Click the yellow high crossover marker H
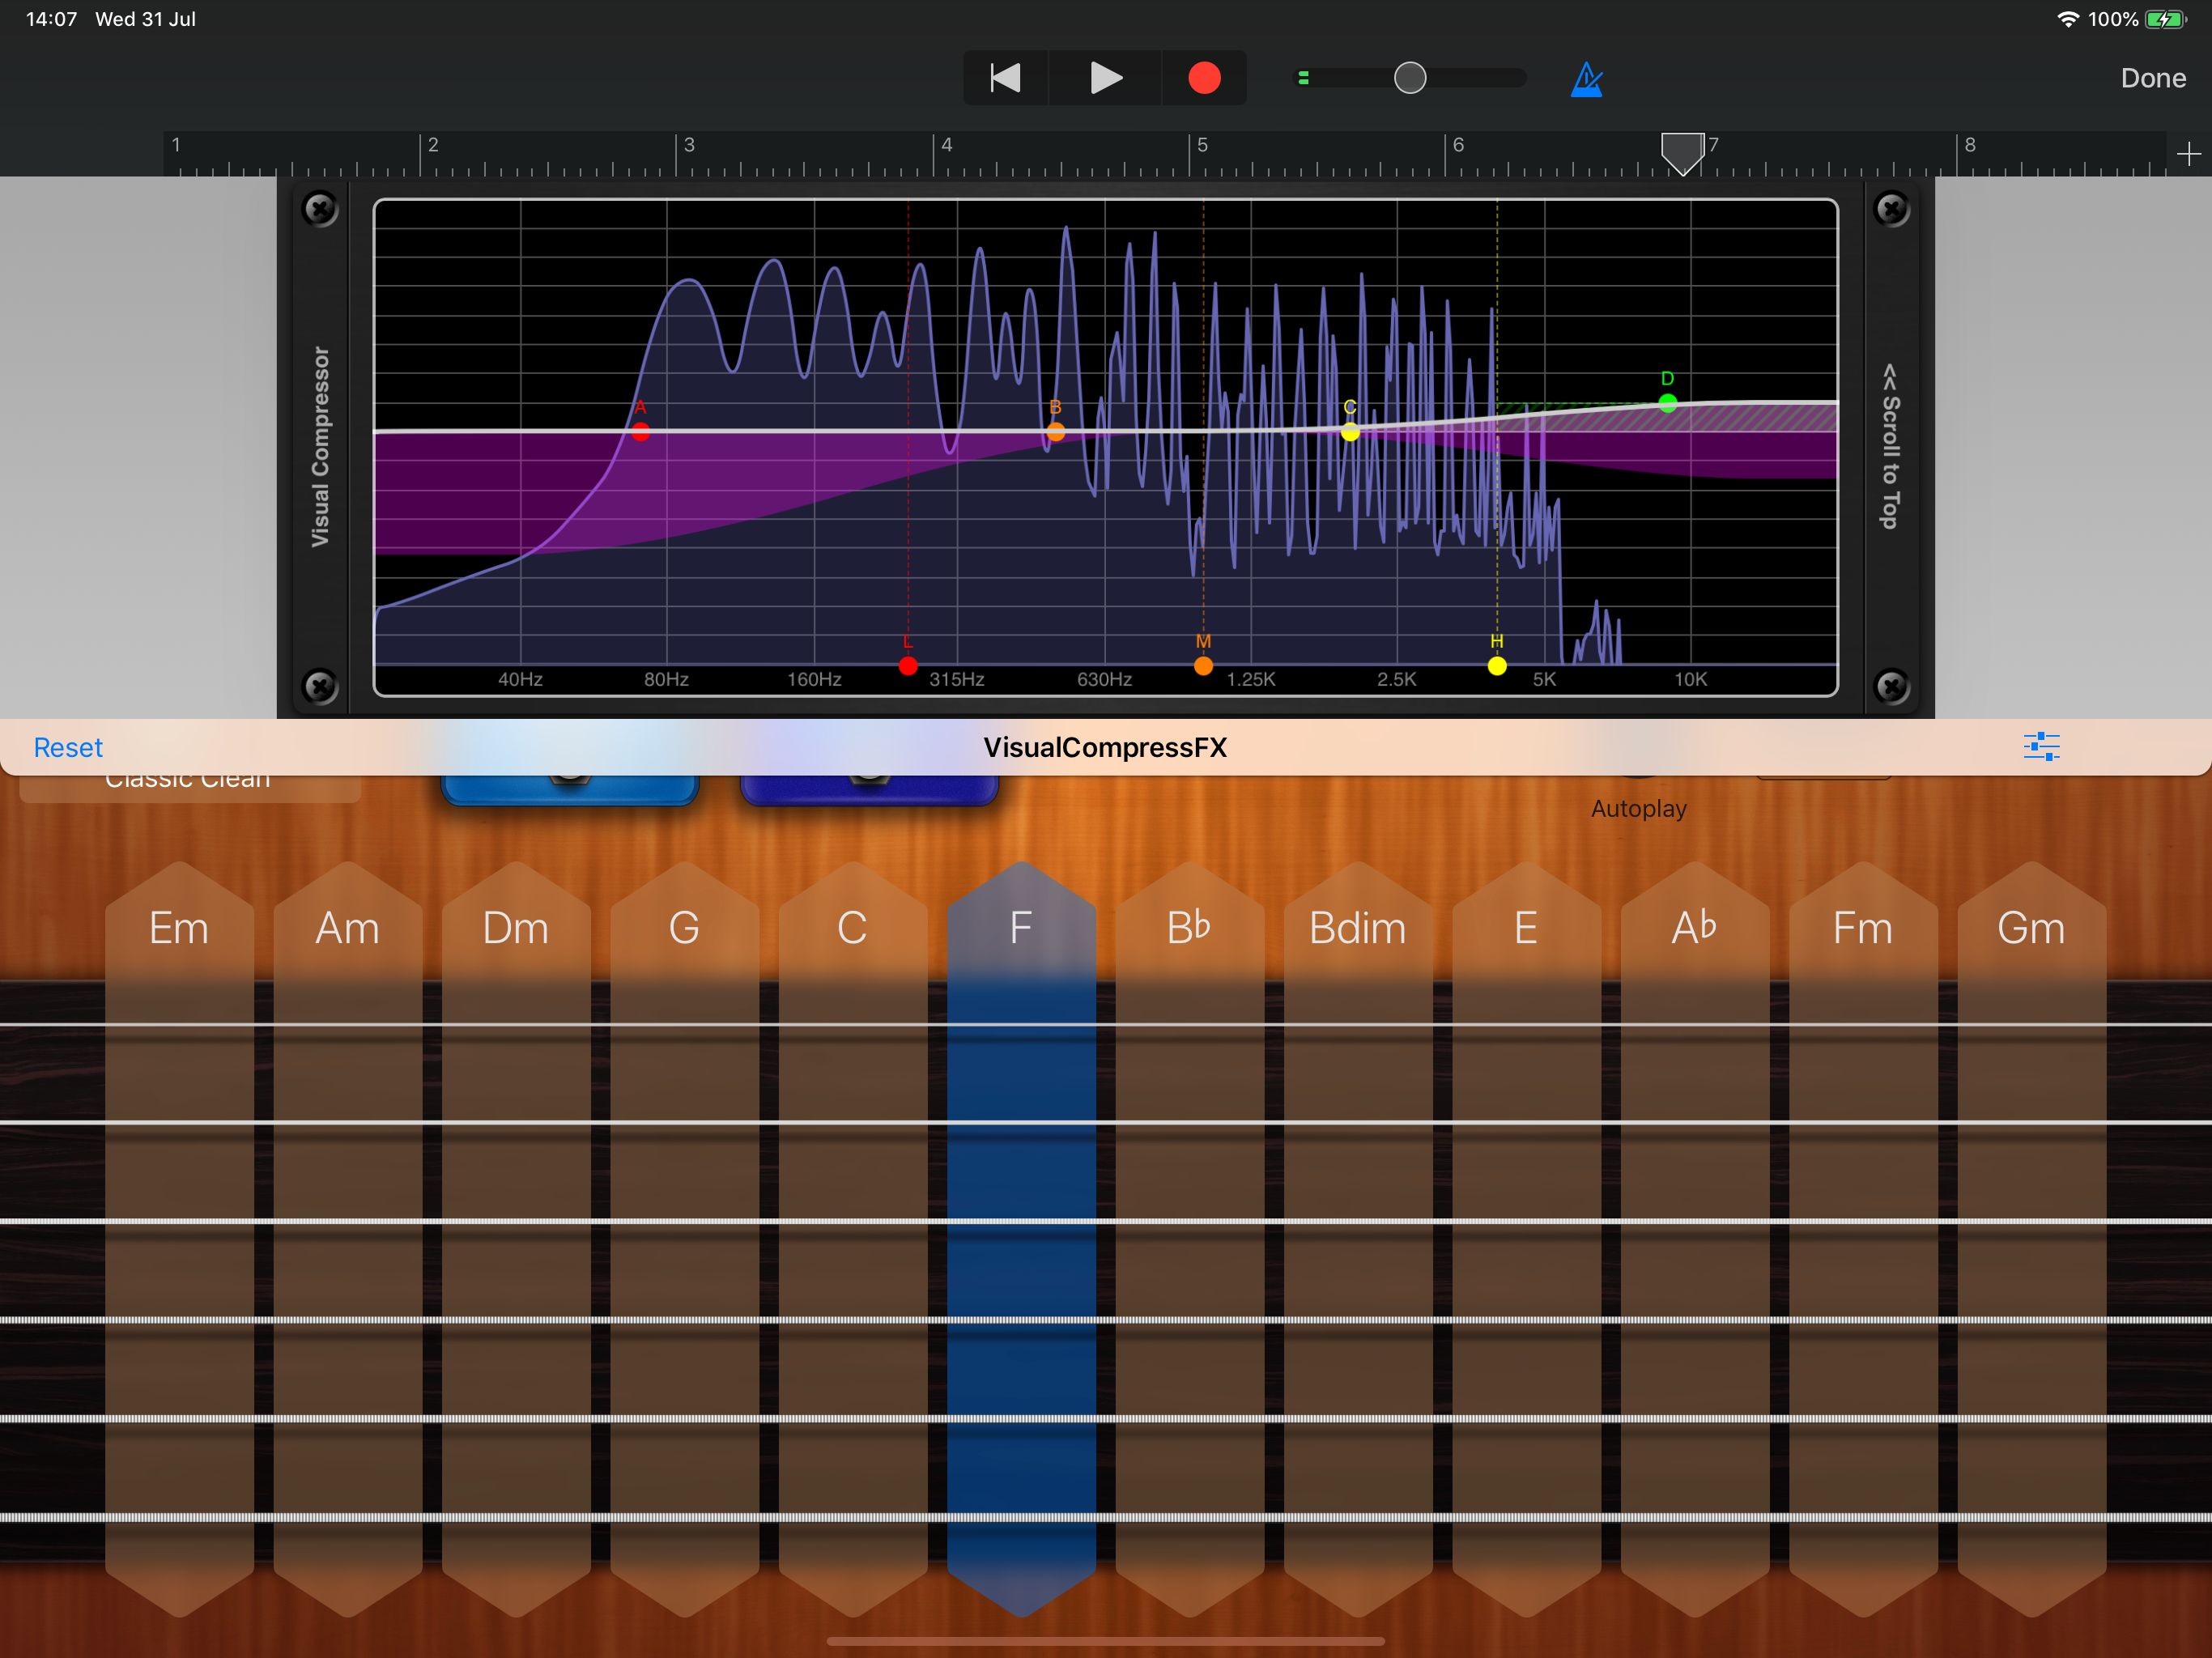The height and width of the screenshot is (1658, 2212). point(1497,666)
